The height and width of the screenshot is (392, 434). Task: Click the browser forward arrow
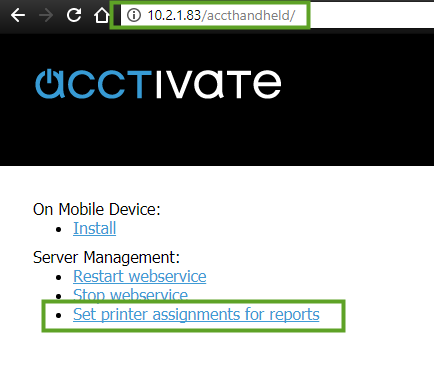46,15
